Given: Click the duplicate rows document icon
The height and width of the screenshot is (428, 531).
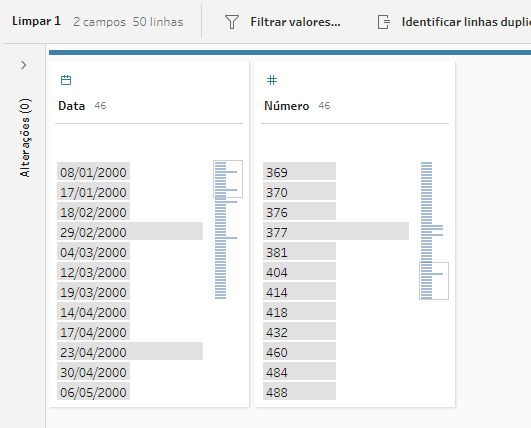Looking at the screenshot, I should tap(384, 22).
